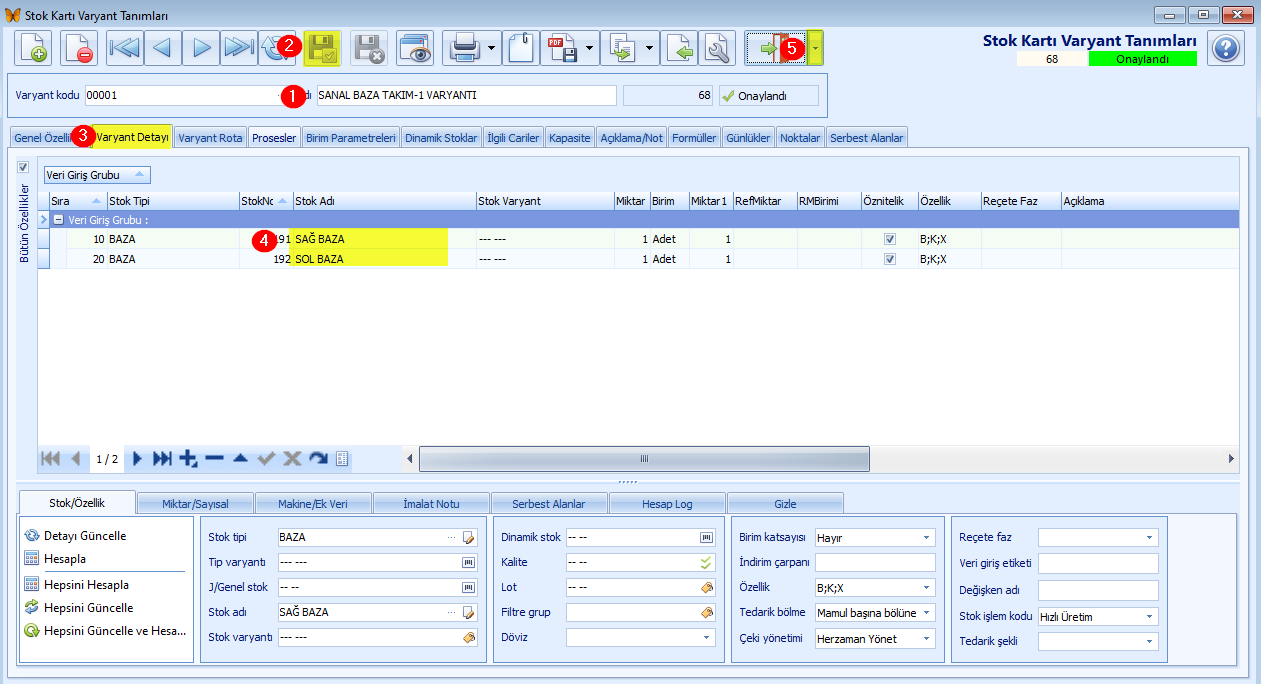The height and width of the screenshot is (684, 1261).
Task: Collapse the Veri Giriş Grubu group row
Action: 59,220
